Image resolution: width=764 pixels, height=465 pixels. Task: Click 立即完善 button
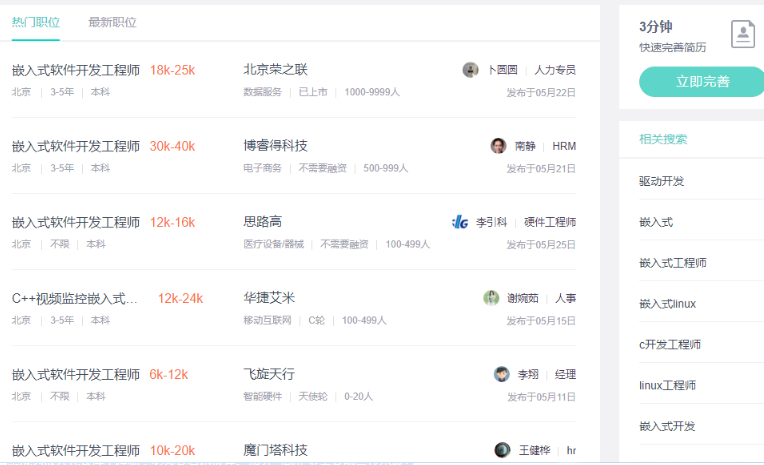click(702, 81)
